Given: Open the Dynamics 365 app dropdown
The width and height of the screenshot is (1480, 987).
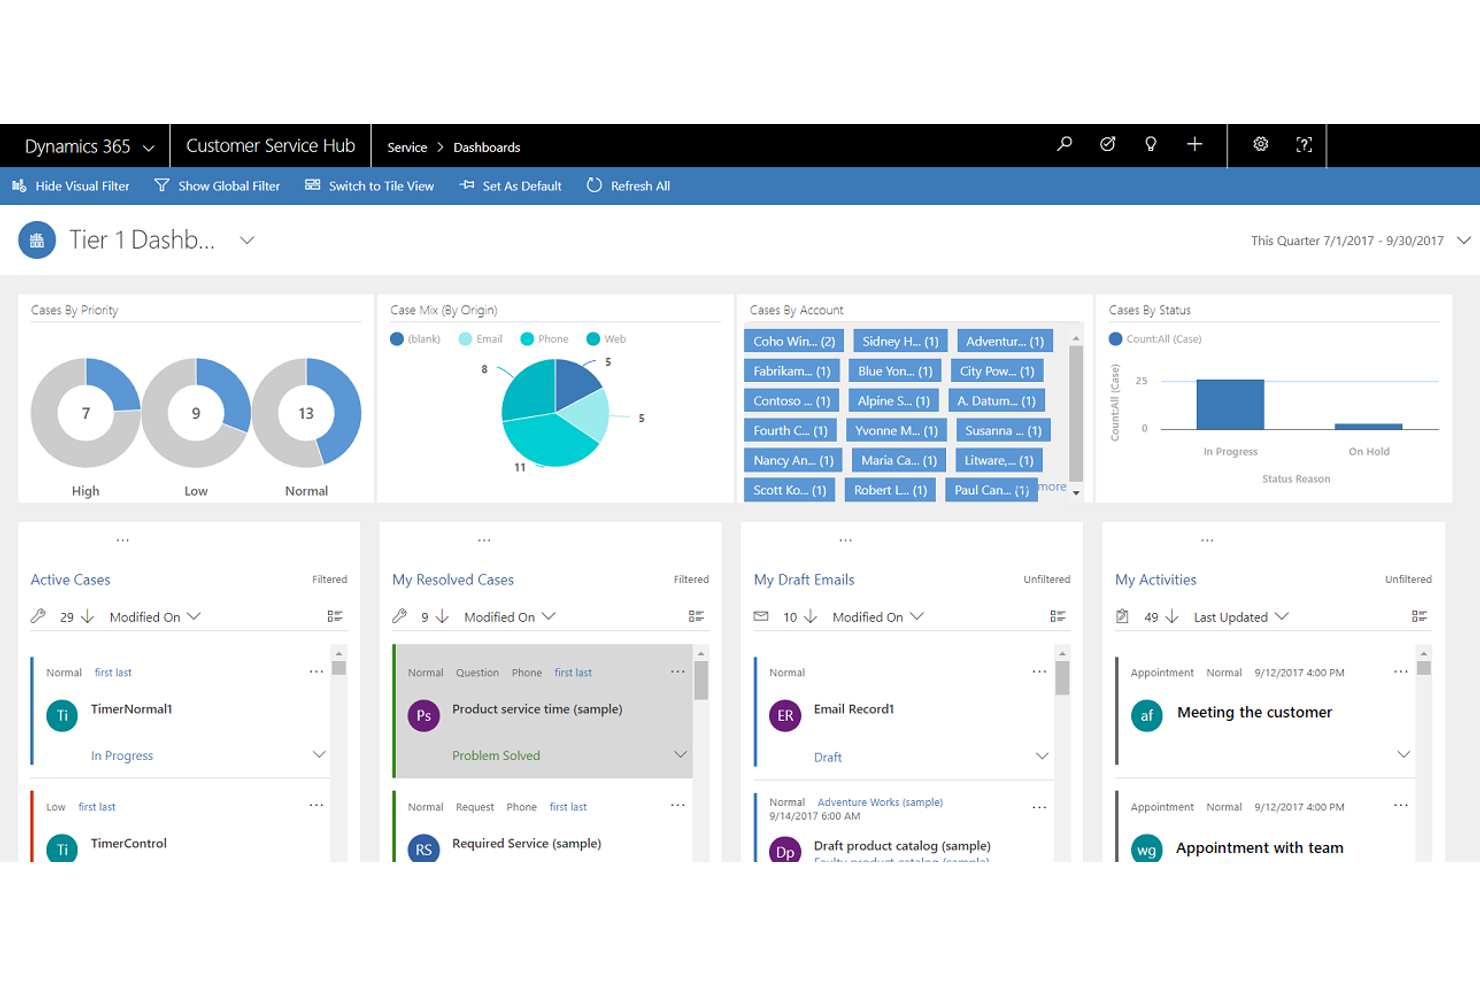Looking at the screenshot, I should pyautogui.click(x=89, y=147).
